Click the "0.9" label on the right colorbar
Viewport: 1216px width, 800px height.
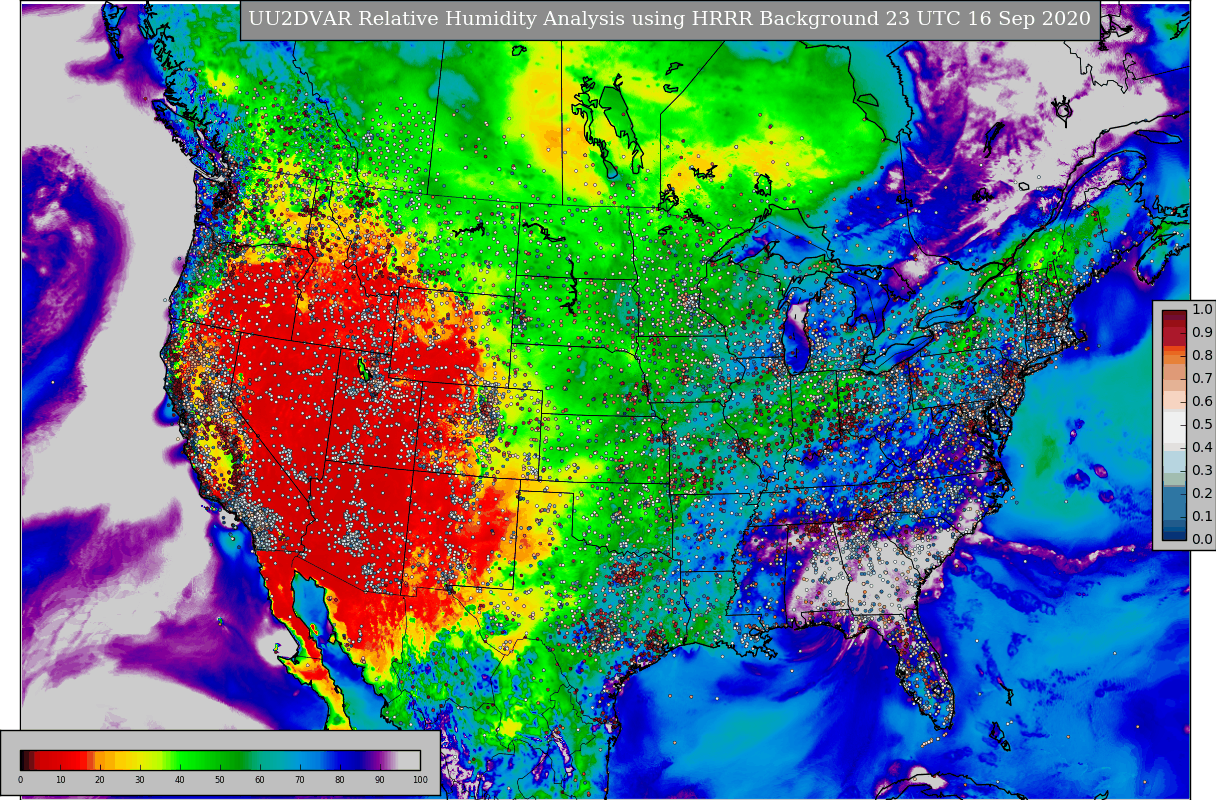coord(1201,333)
